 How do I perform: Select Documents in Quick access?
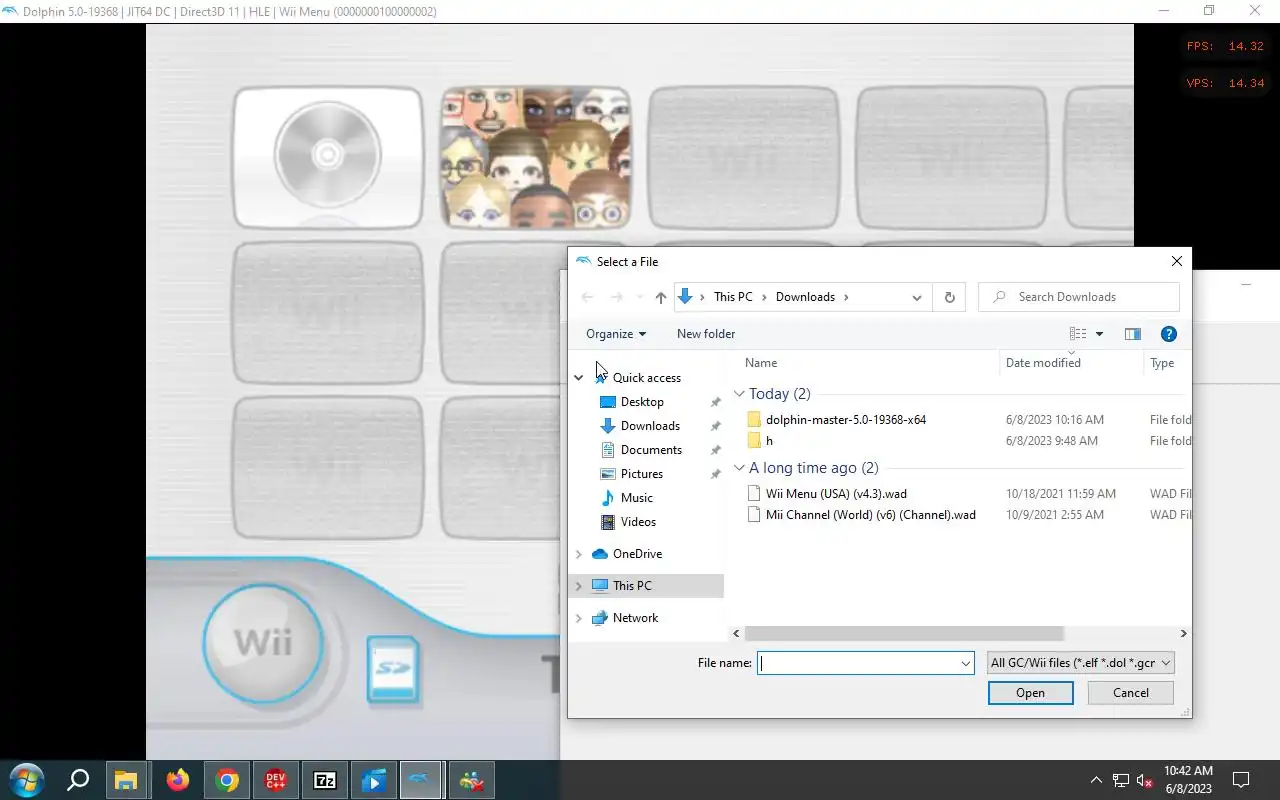click(651, 450)
